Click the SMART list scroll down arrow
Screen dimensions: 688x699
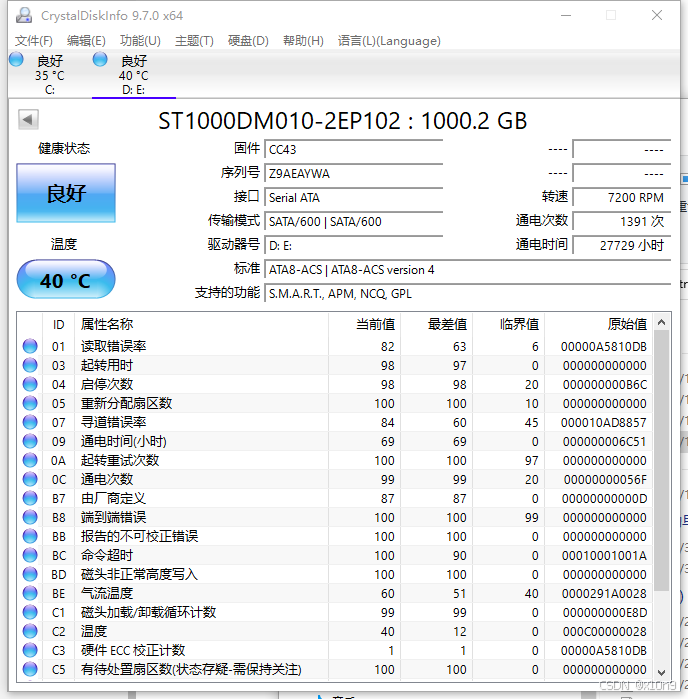point(661,672)
